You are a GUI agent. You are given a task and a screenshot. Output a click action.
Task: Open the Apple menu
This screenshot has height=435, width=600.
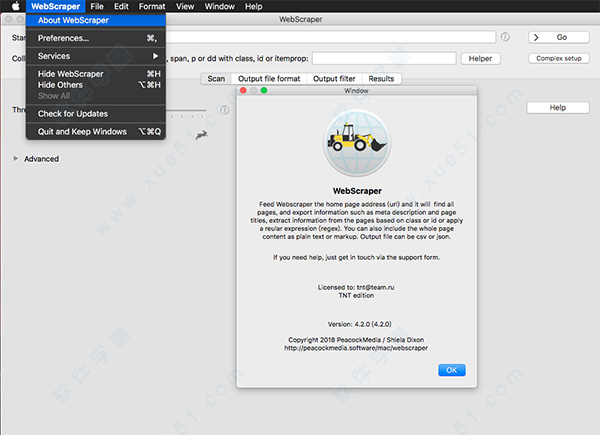16,6
